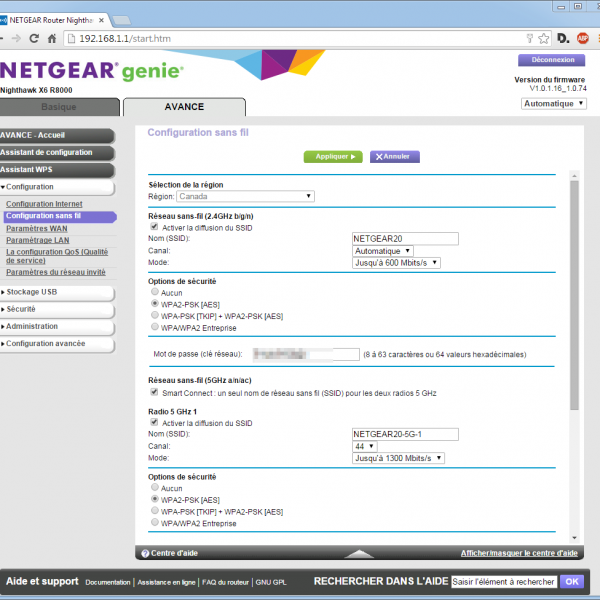This screenshot has width=600, height=600.
Task: Open the firmware language dropdown Automatique
Action: [x=553, y=103]
